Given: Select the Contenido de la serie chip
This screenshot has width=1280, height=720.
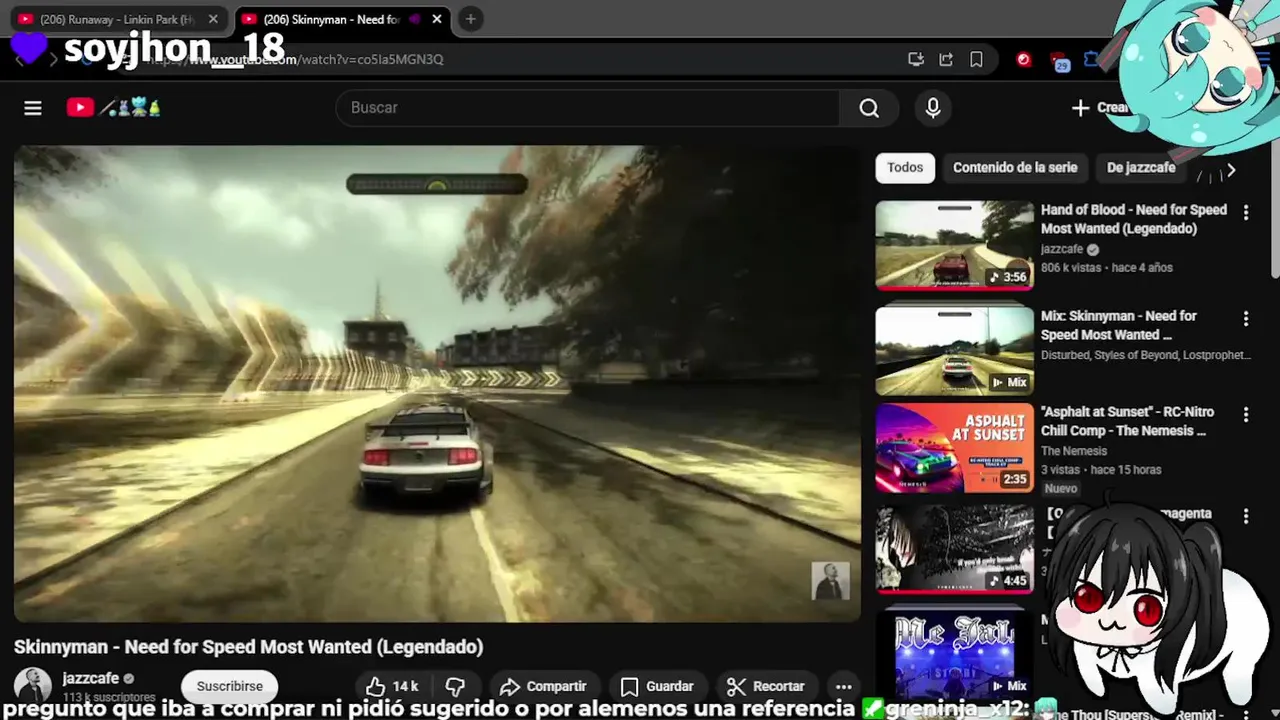Looking at the screenshot, I should (x=1015, y=168).
